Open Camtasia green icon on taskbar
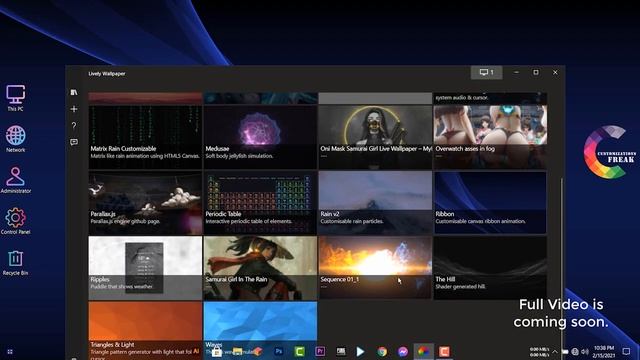 299,351
